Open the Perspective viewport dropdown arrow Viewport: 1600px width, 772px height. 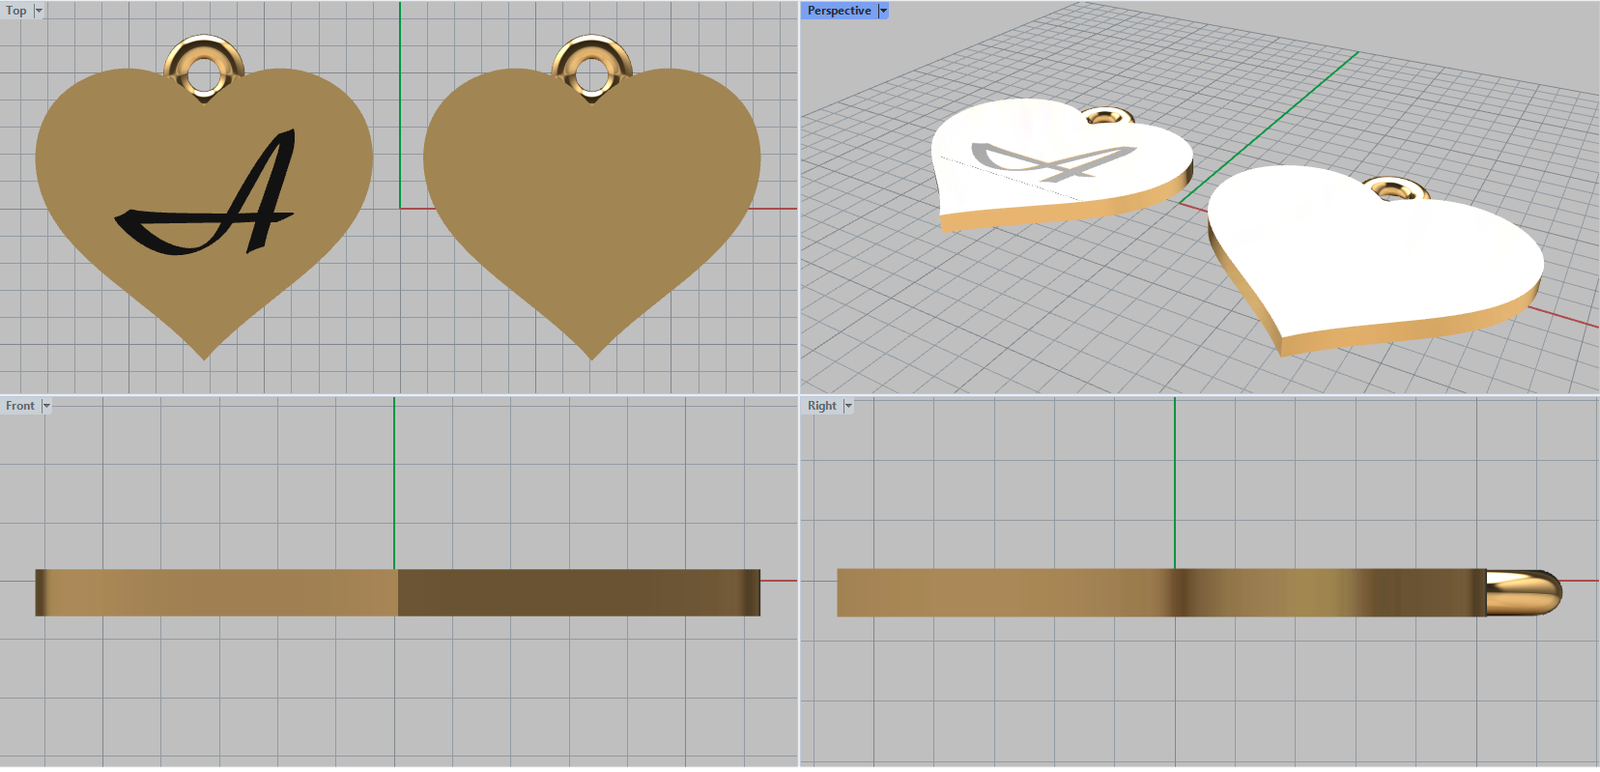883,11
